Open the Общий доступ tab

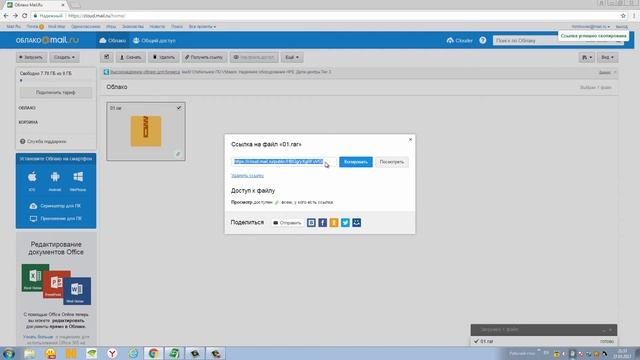coord(154,40)
